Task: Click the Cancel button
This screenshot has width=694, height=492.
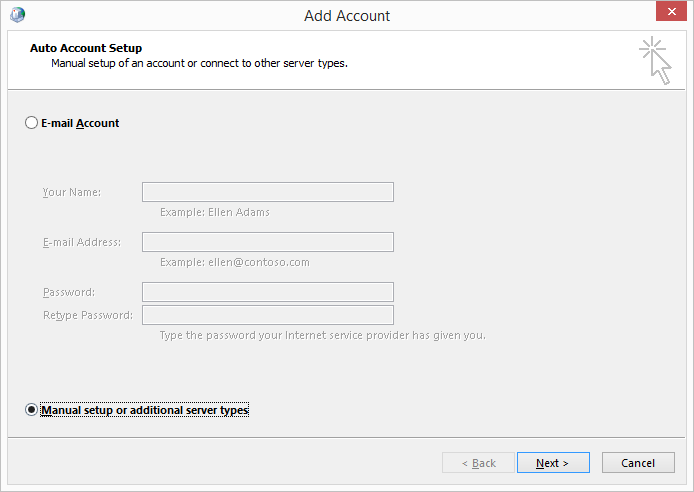Action: [x=638, y=463]
